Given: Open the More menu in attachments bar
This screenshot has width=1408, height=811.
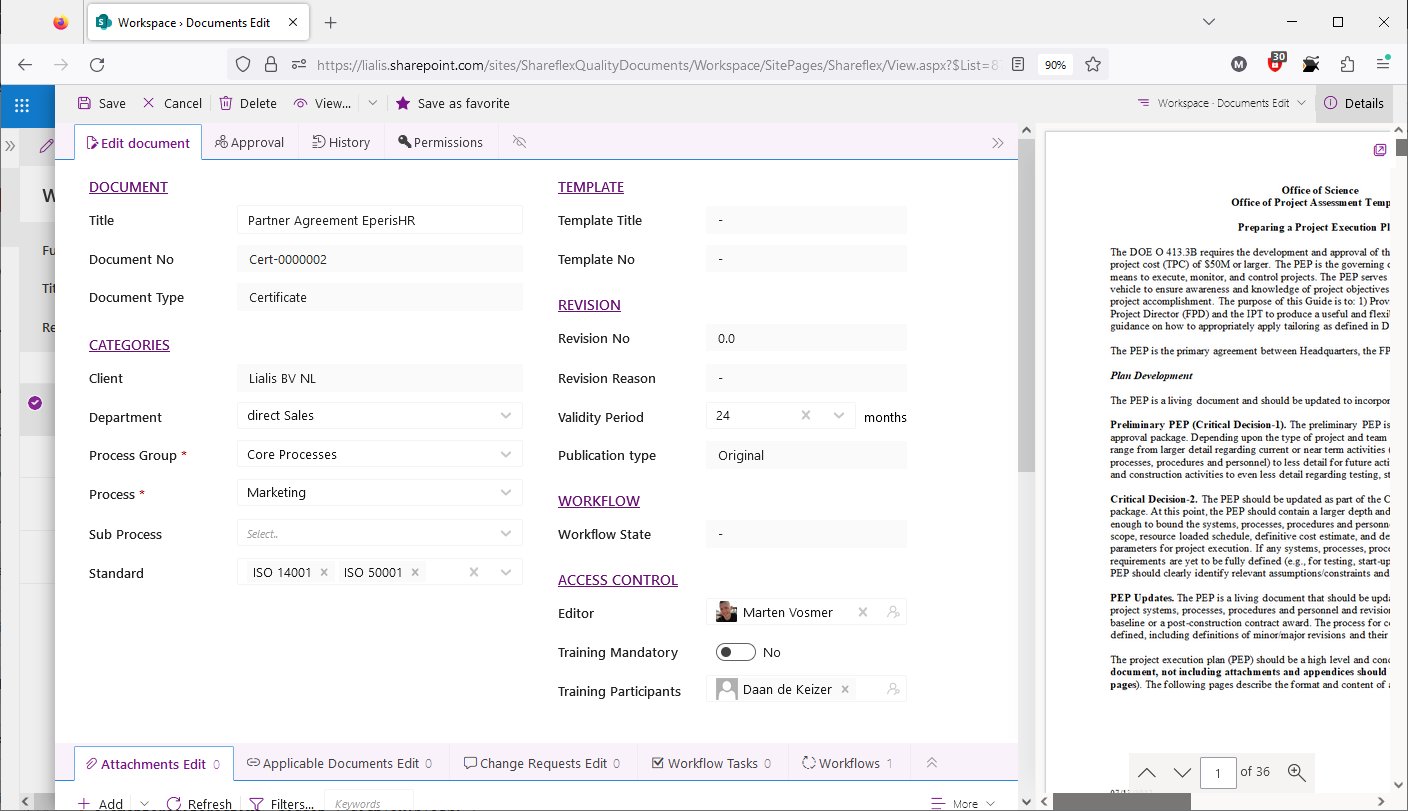Looking at the screenshot, I should 962,803.
